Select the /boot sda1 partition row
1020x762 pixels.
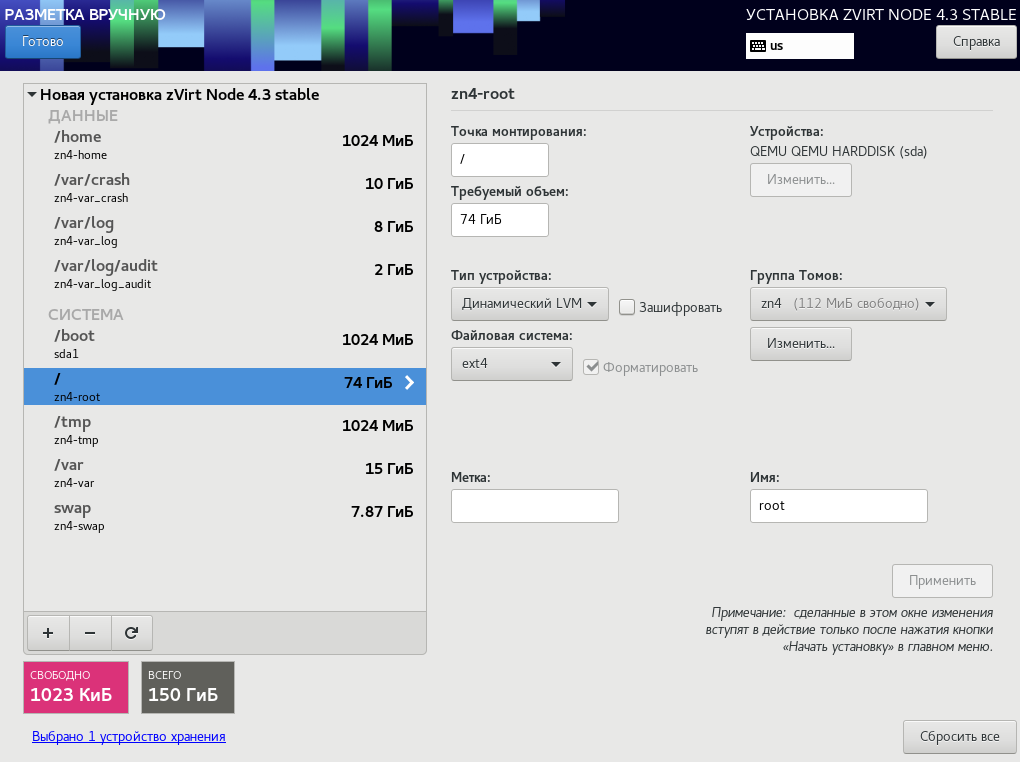click(225, 344)
